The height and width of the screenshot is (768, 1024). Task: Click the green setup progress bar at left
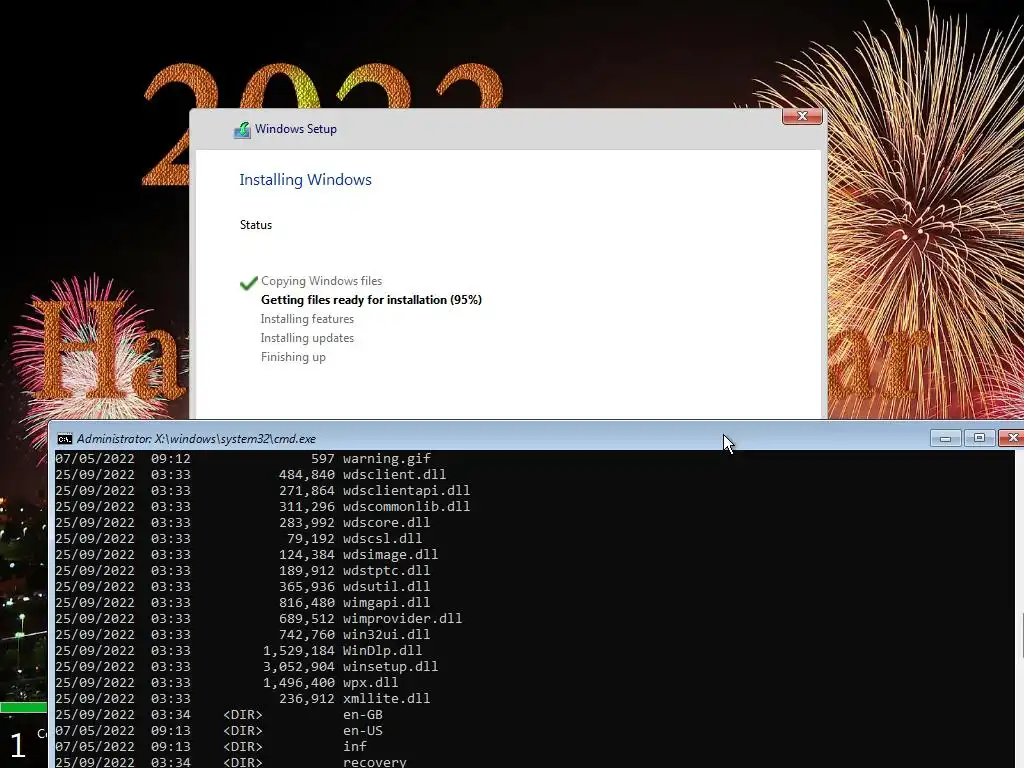[24, 707]
